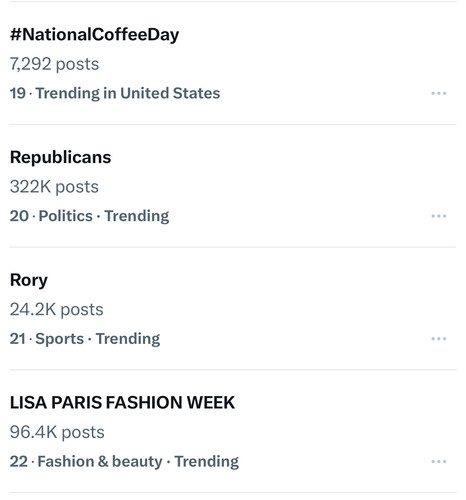The height and width of the screenshot is (500, 466).
Task: Open more options for #NationalCoffeeDay trend
Action: pyautogui.click(x=438, y=93)
